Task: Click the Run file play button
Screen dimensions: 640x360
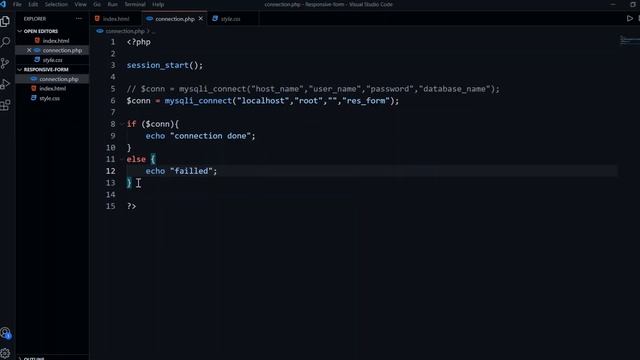Action: pos(630,19)
